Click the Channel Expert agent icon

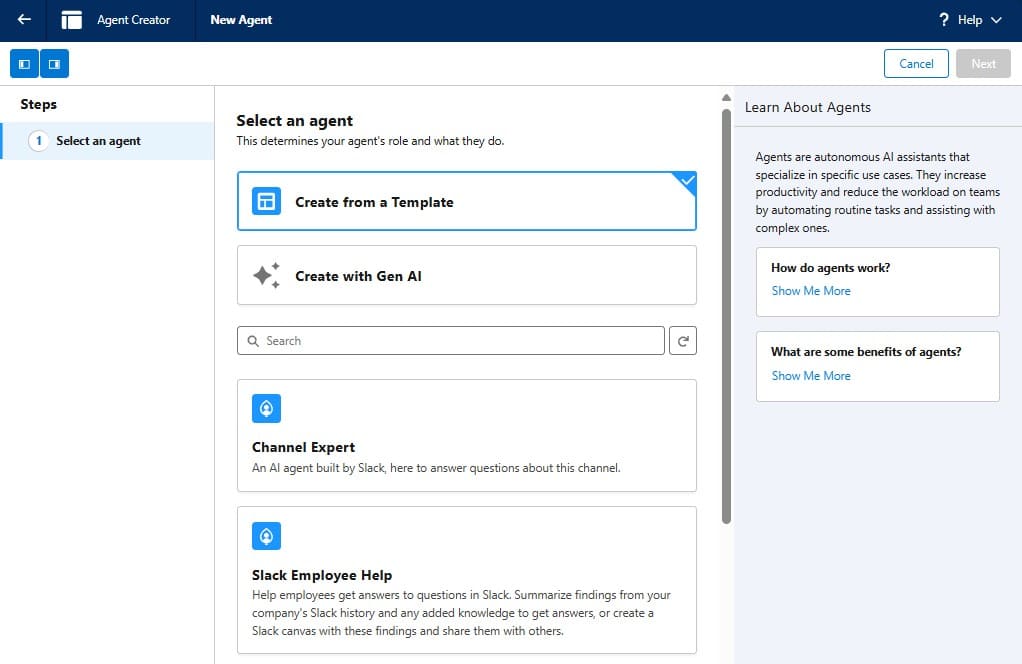click(266, 408)
